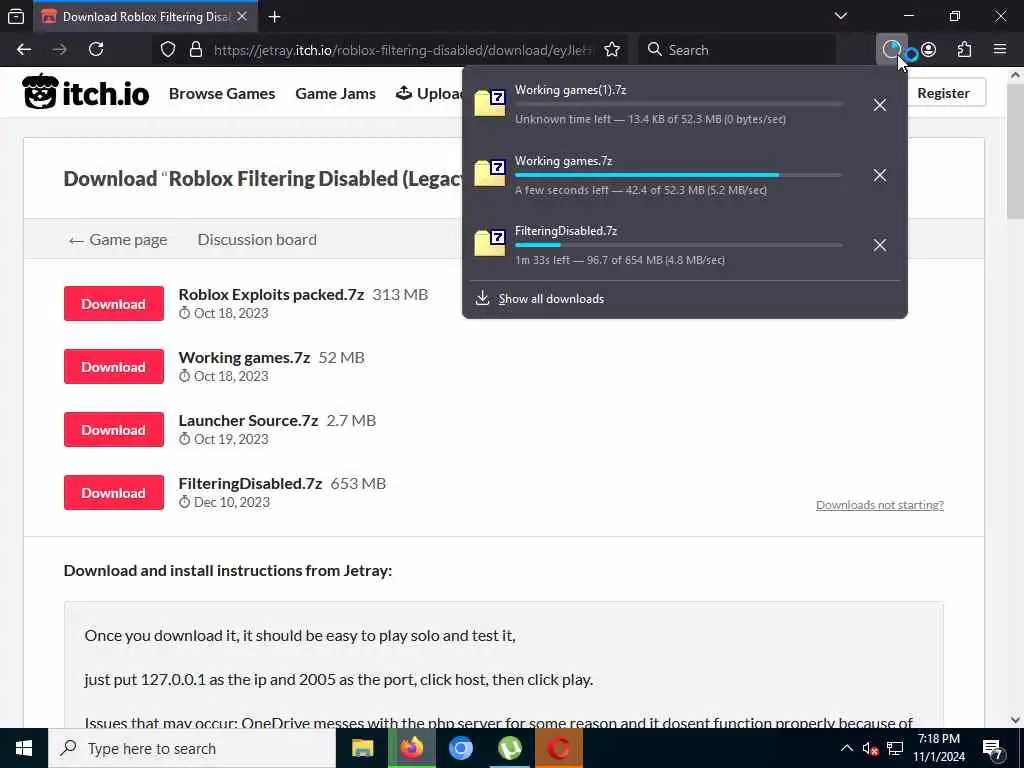Click the Working games.7z file icon in downloads
The image size is (1024, 768).
coord(490,174)
